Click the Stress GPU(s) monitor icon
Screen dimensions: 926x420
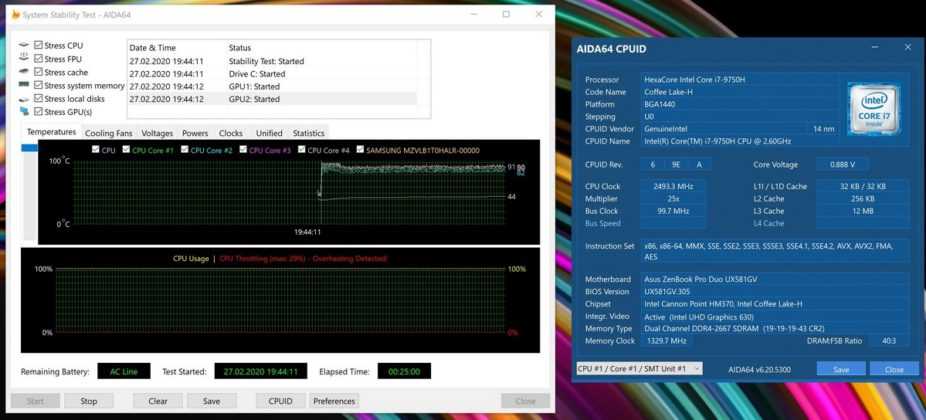point(24,112)
